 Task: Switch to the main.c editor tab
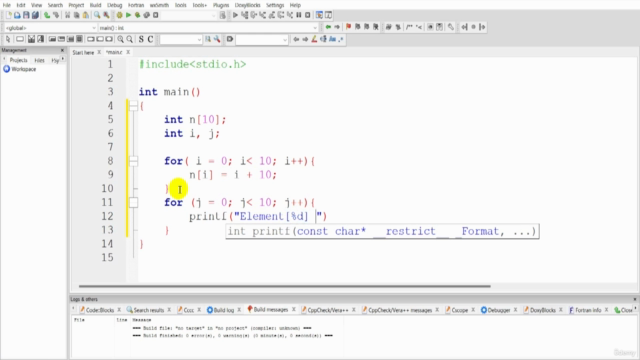pos(114,52)
